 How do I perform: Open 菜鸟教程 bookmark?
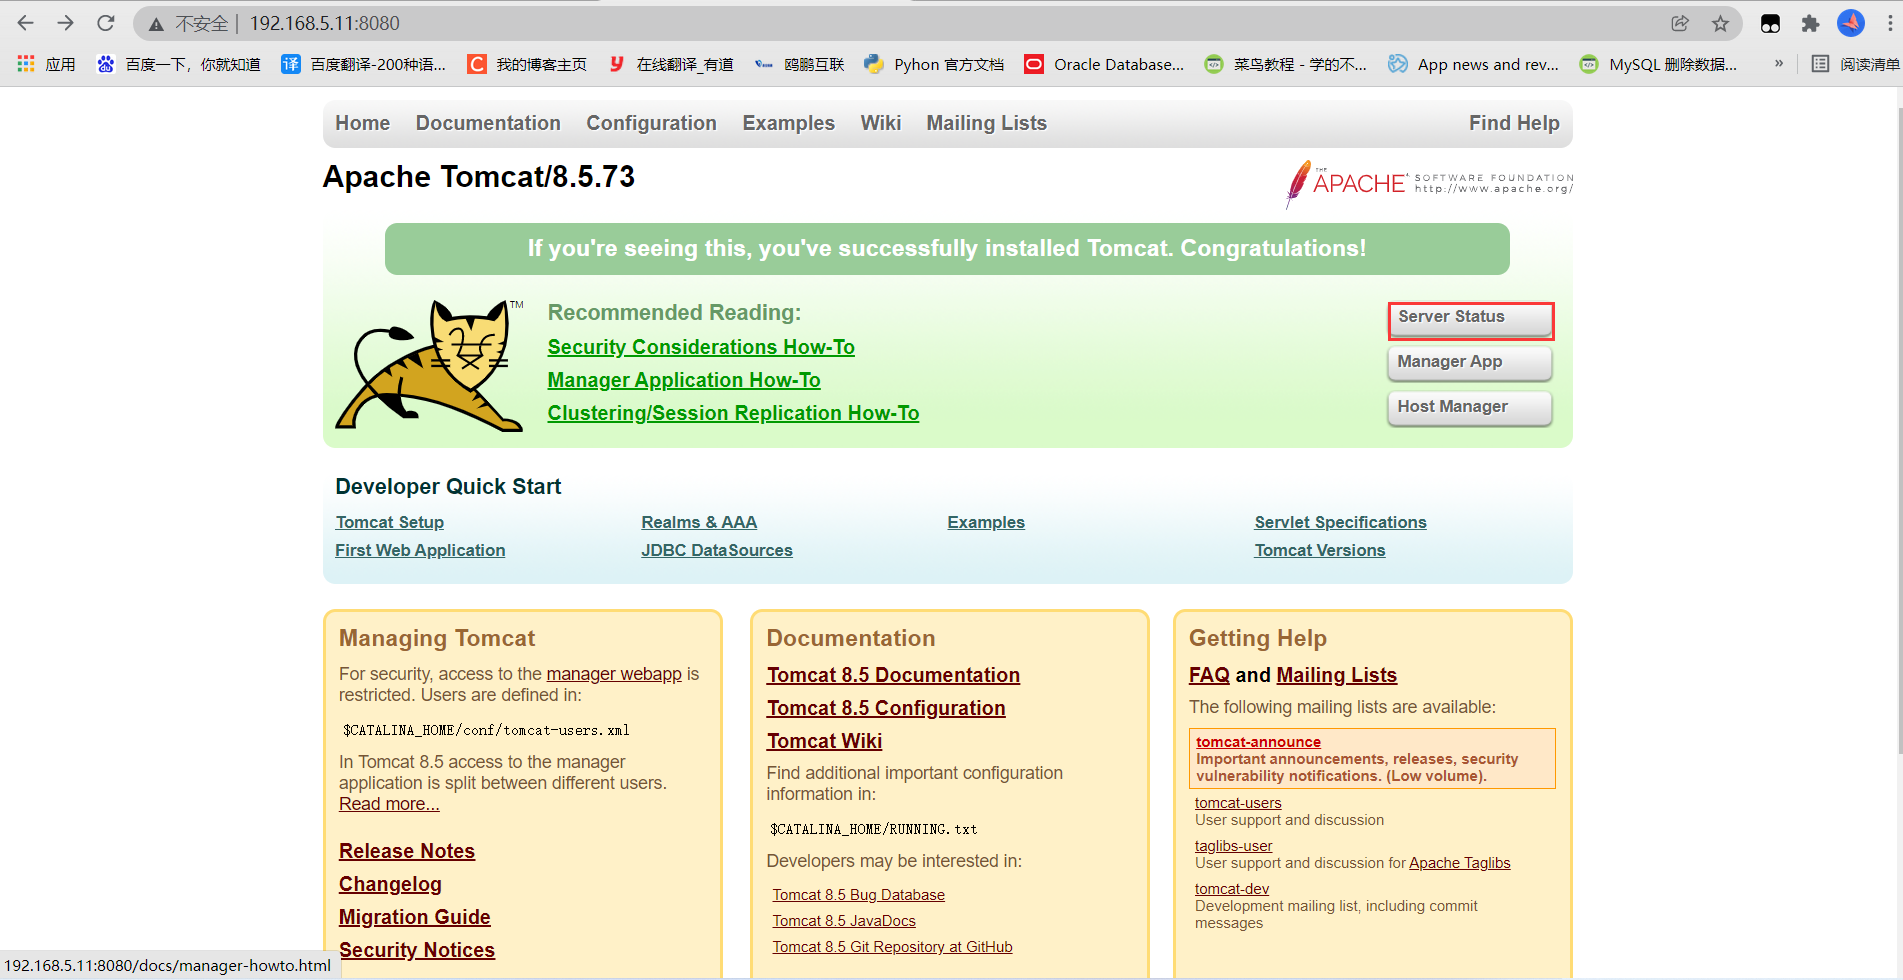coord(1286,64)
